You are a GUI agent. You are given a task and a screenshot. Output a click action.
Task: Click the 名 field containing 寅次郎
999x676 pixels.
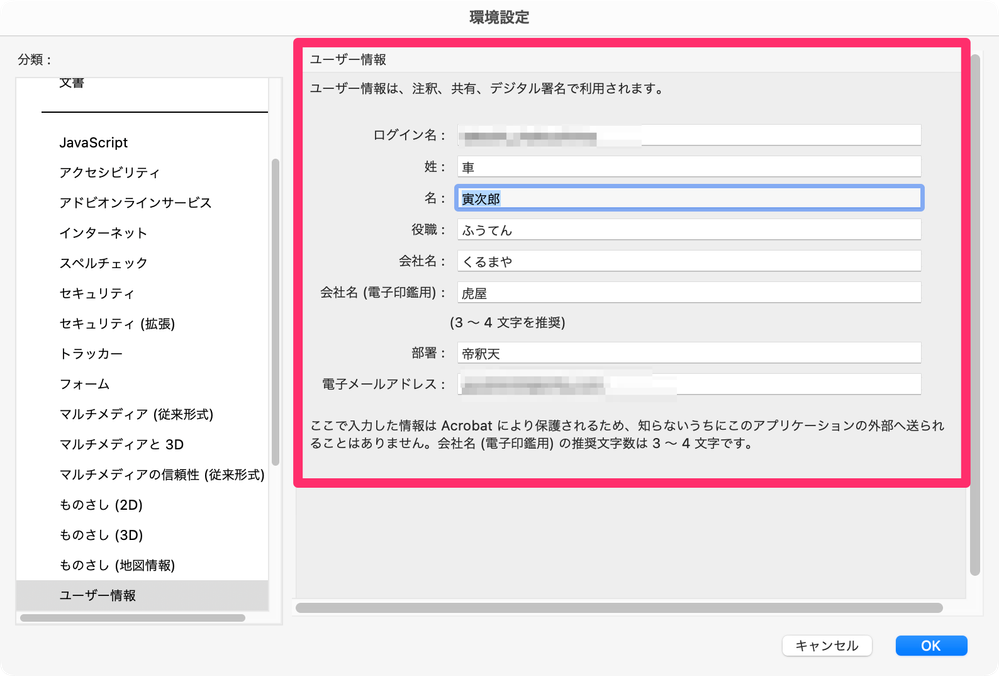(689, 198)
